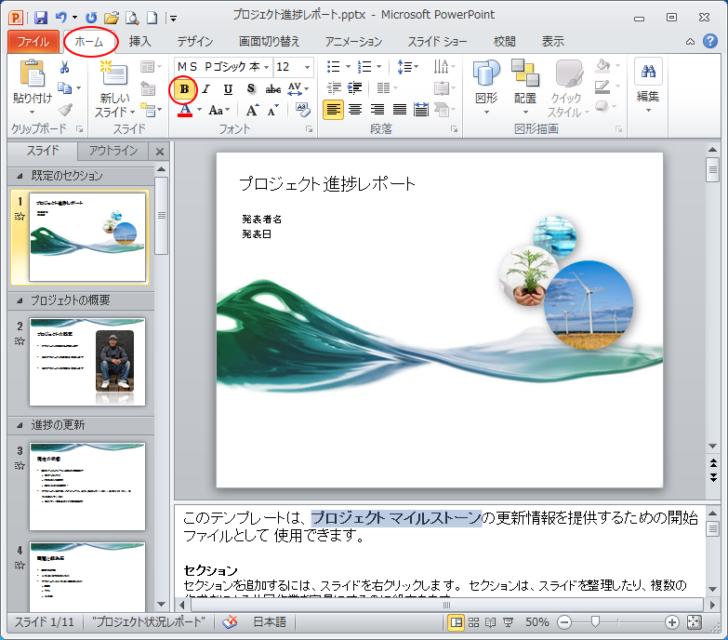The width and height of the screenshot is (728, 640).
Task: Open the font color red swatch
Action: coord(185,111)
